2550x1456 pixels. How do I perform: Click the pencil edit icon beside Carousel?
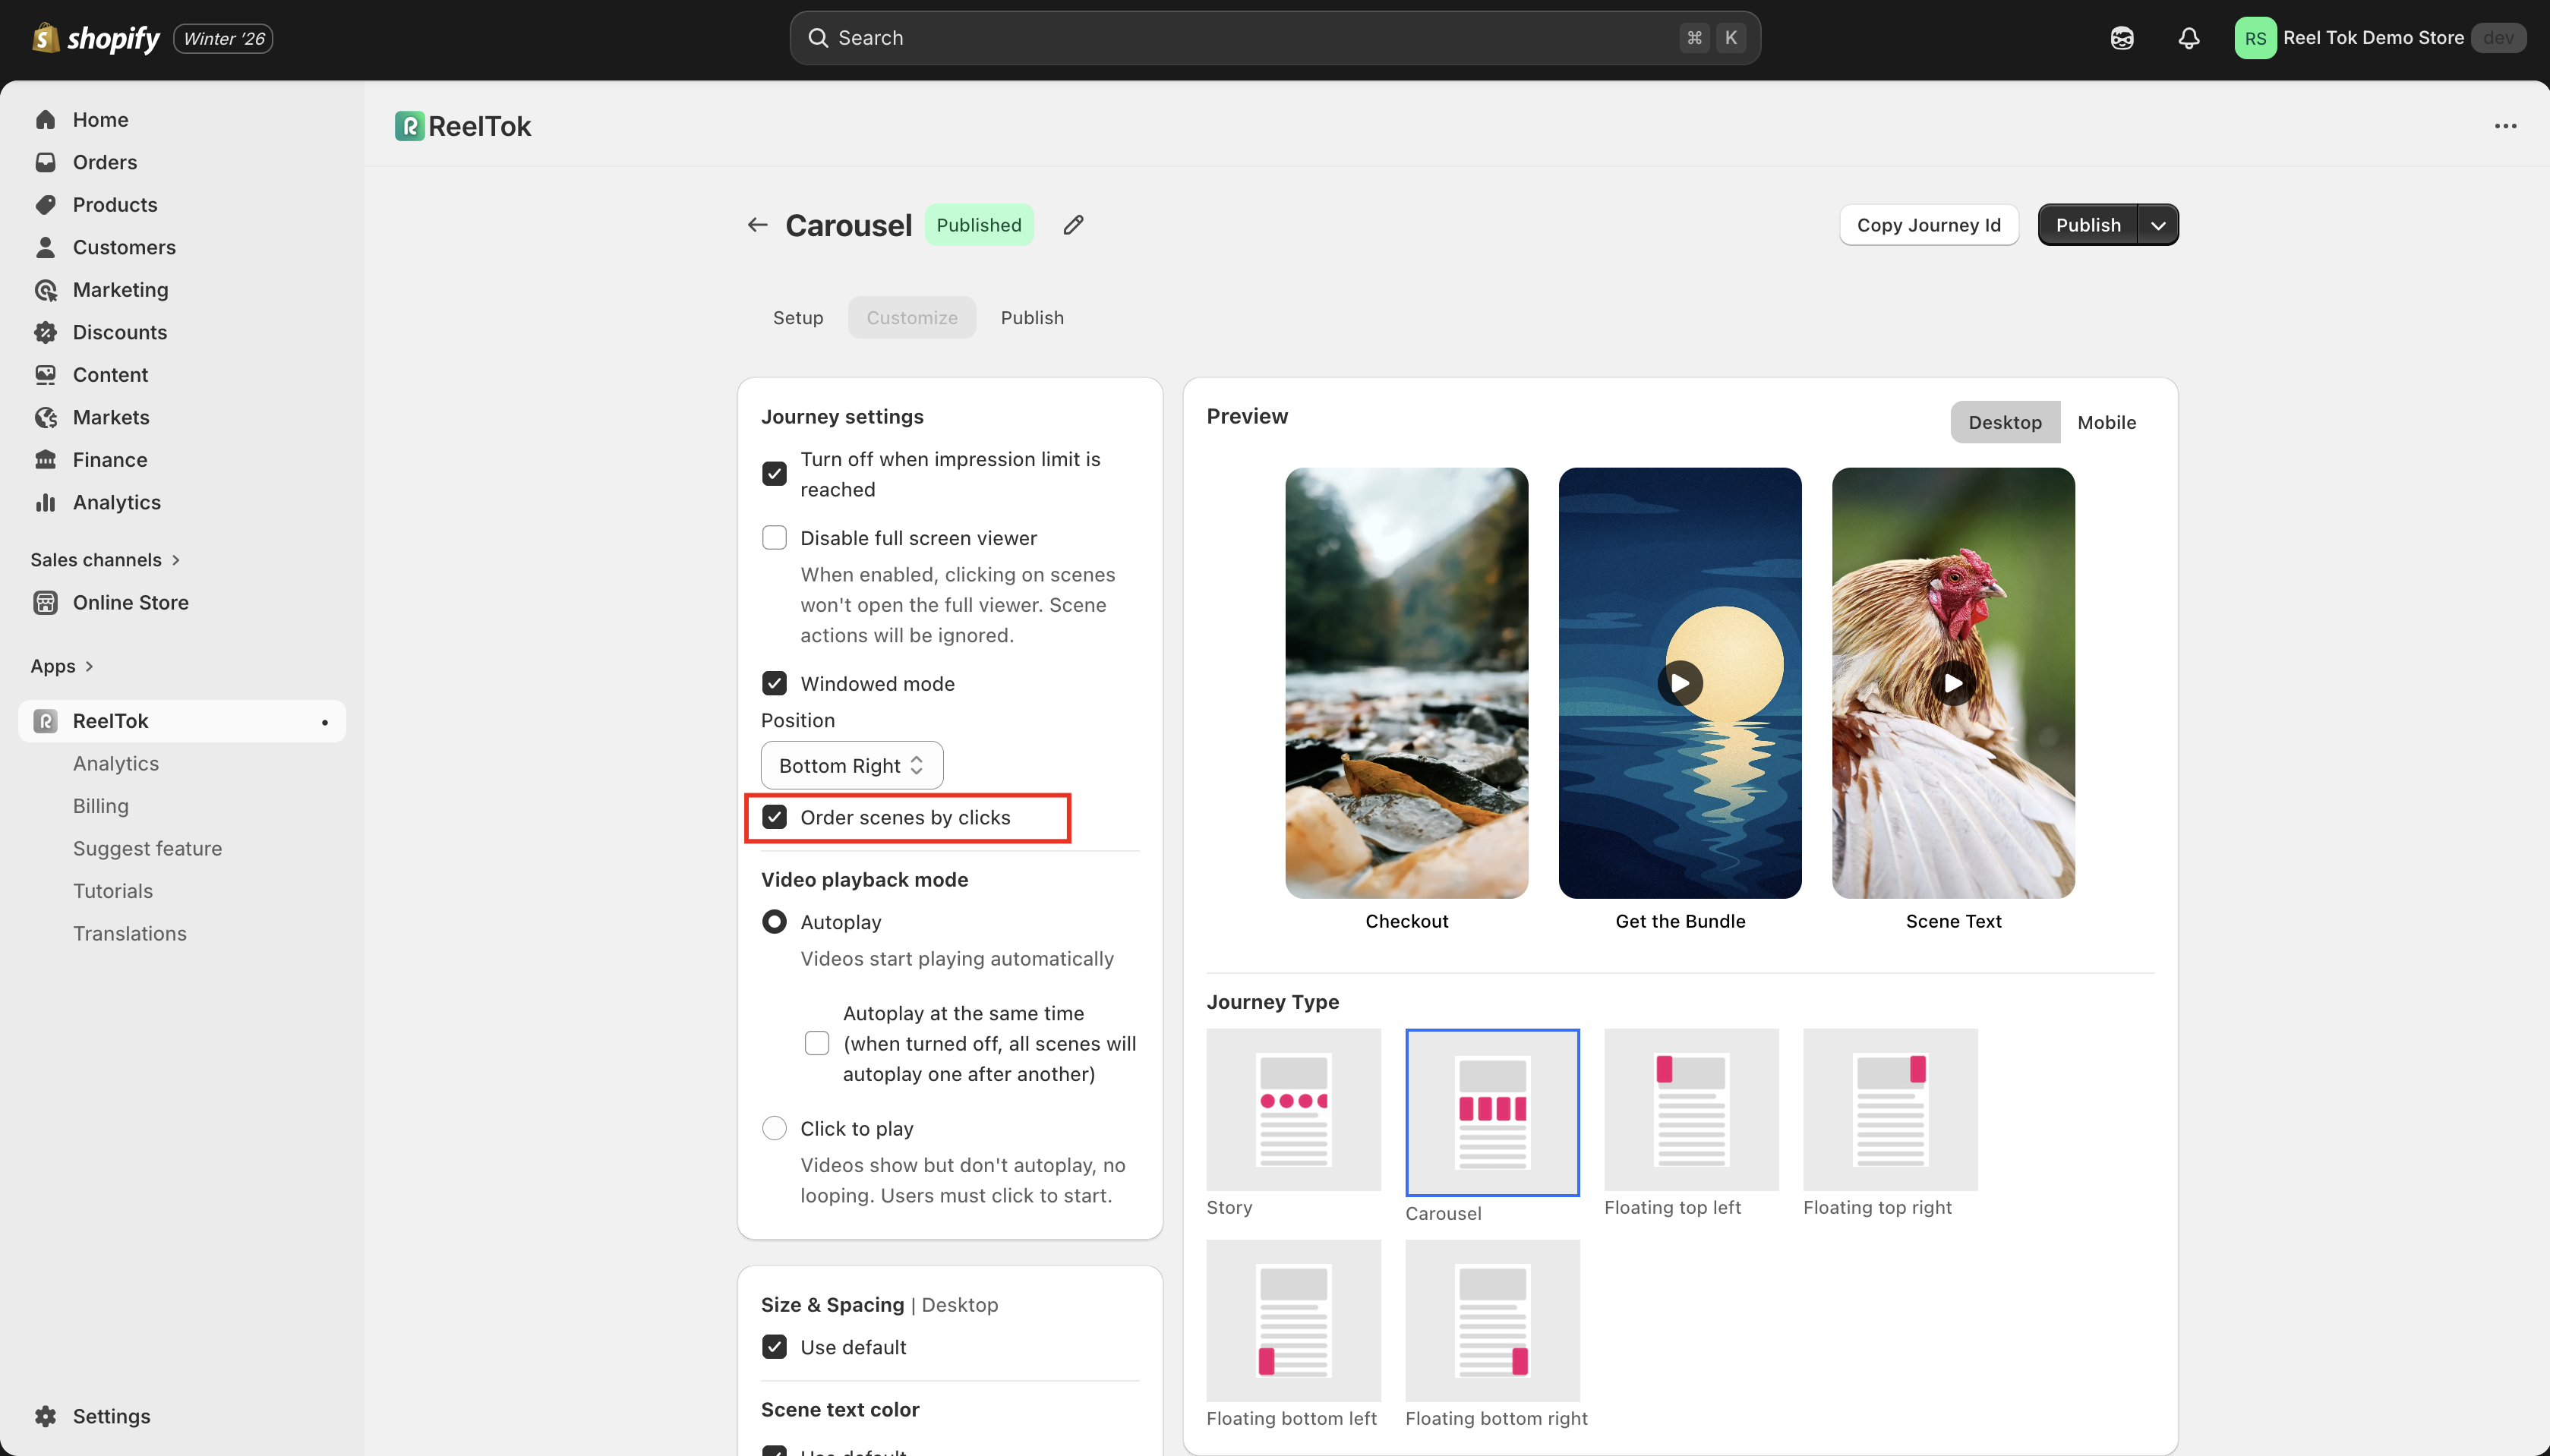pyautogui.click(x=1073, y=225)
